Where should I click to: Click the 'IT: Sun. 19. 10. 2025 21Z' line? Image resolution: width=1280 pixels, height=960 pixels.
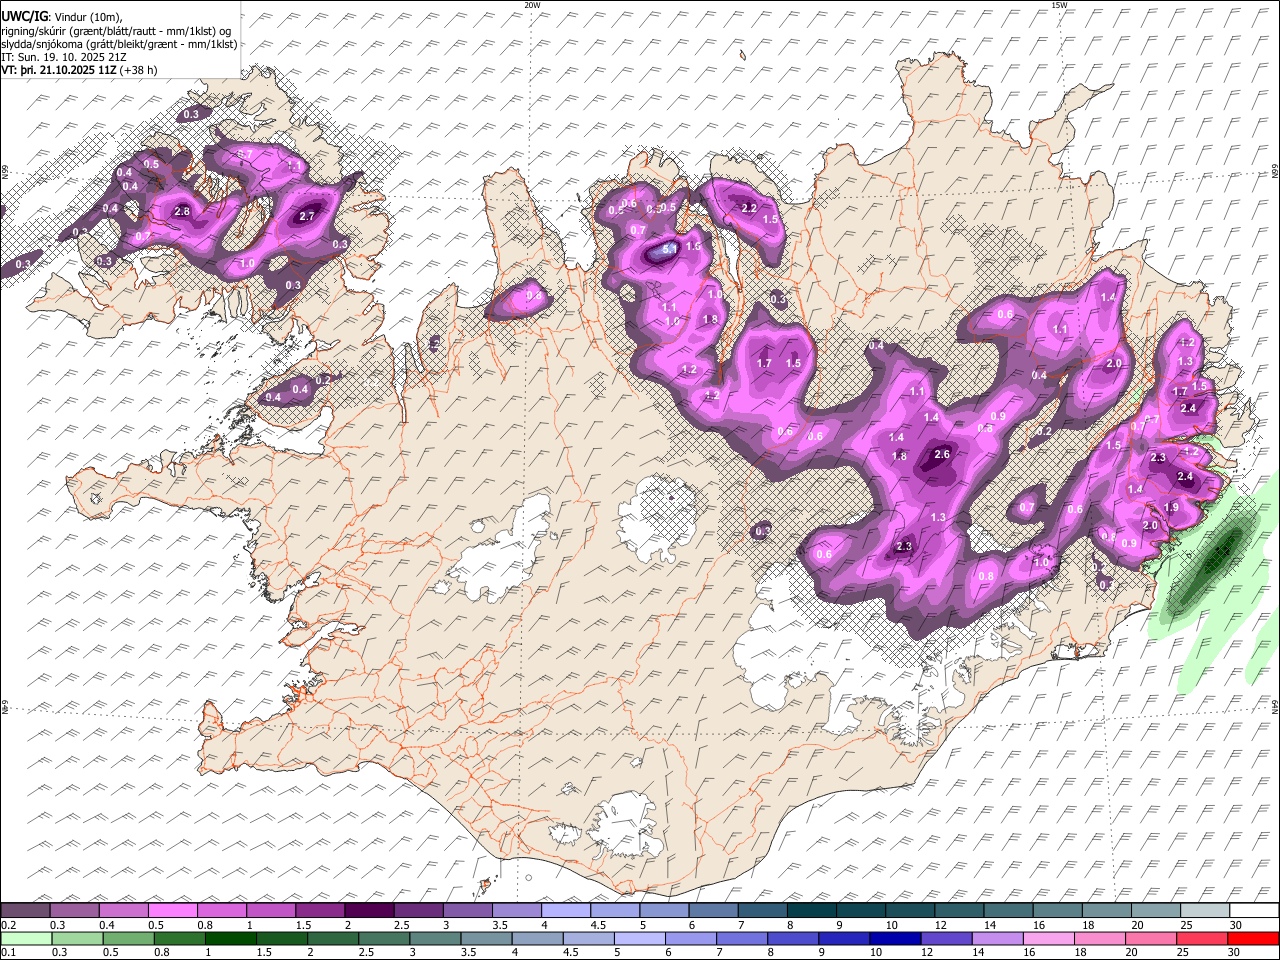pyautogui.click(x=66, y=57)
